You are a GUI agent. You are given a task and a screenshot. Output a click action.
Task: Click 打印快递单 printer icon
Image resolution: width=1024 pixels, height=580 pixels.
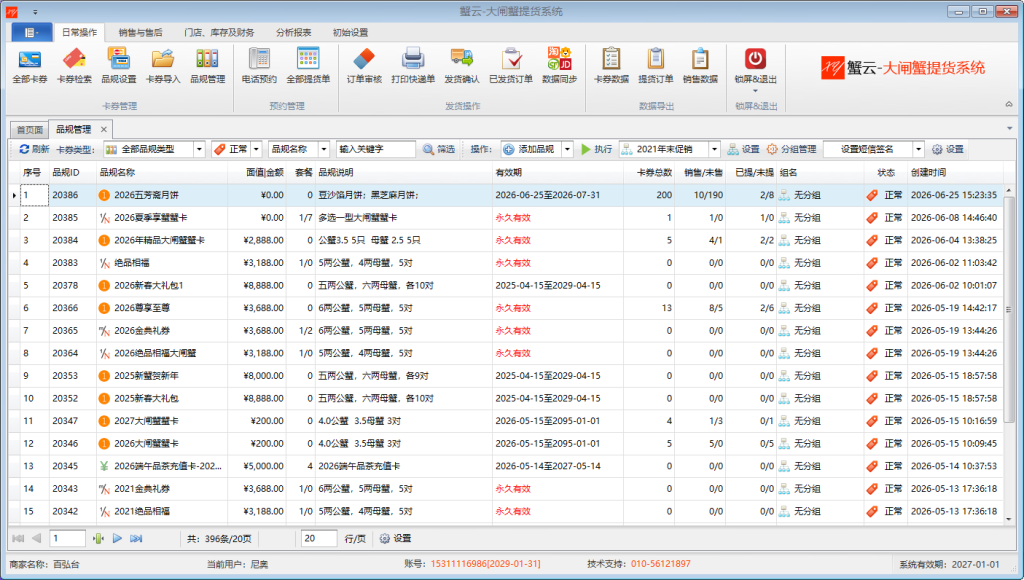[x=413, y=67]
